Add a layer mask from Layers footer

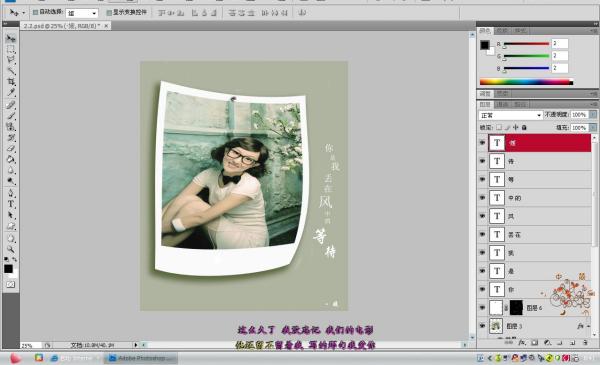click(x=535, y=342)
